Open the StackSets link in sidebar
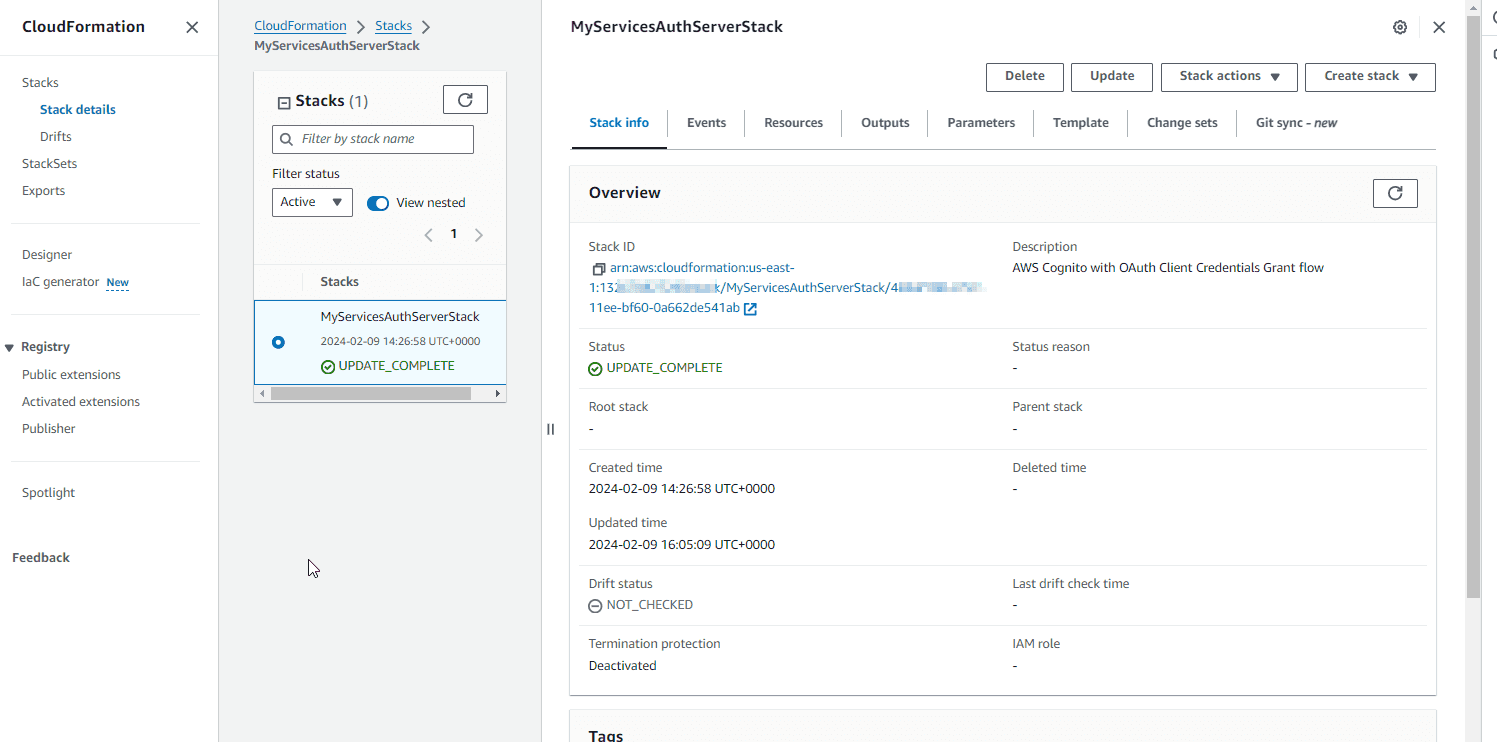1497x742 pixels. [49, 164]
